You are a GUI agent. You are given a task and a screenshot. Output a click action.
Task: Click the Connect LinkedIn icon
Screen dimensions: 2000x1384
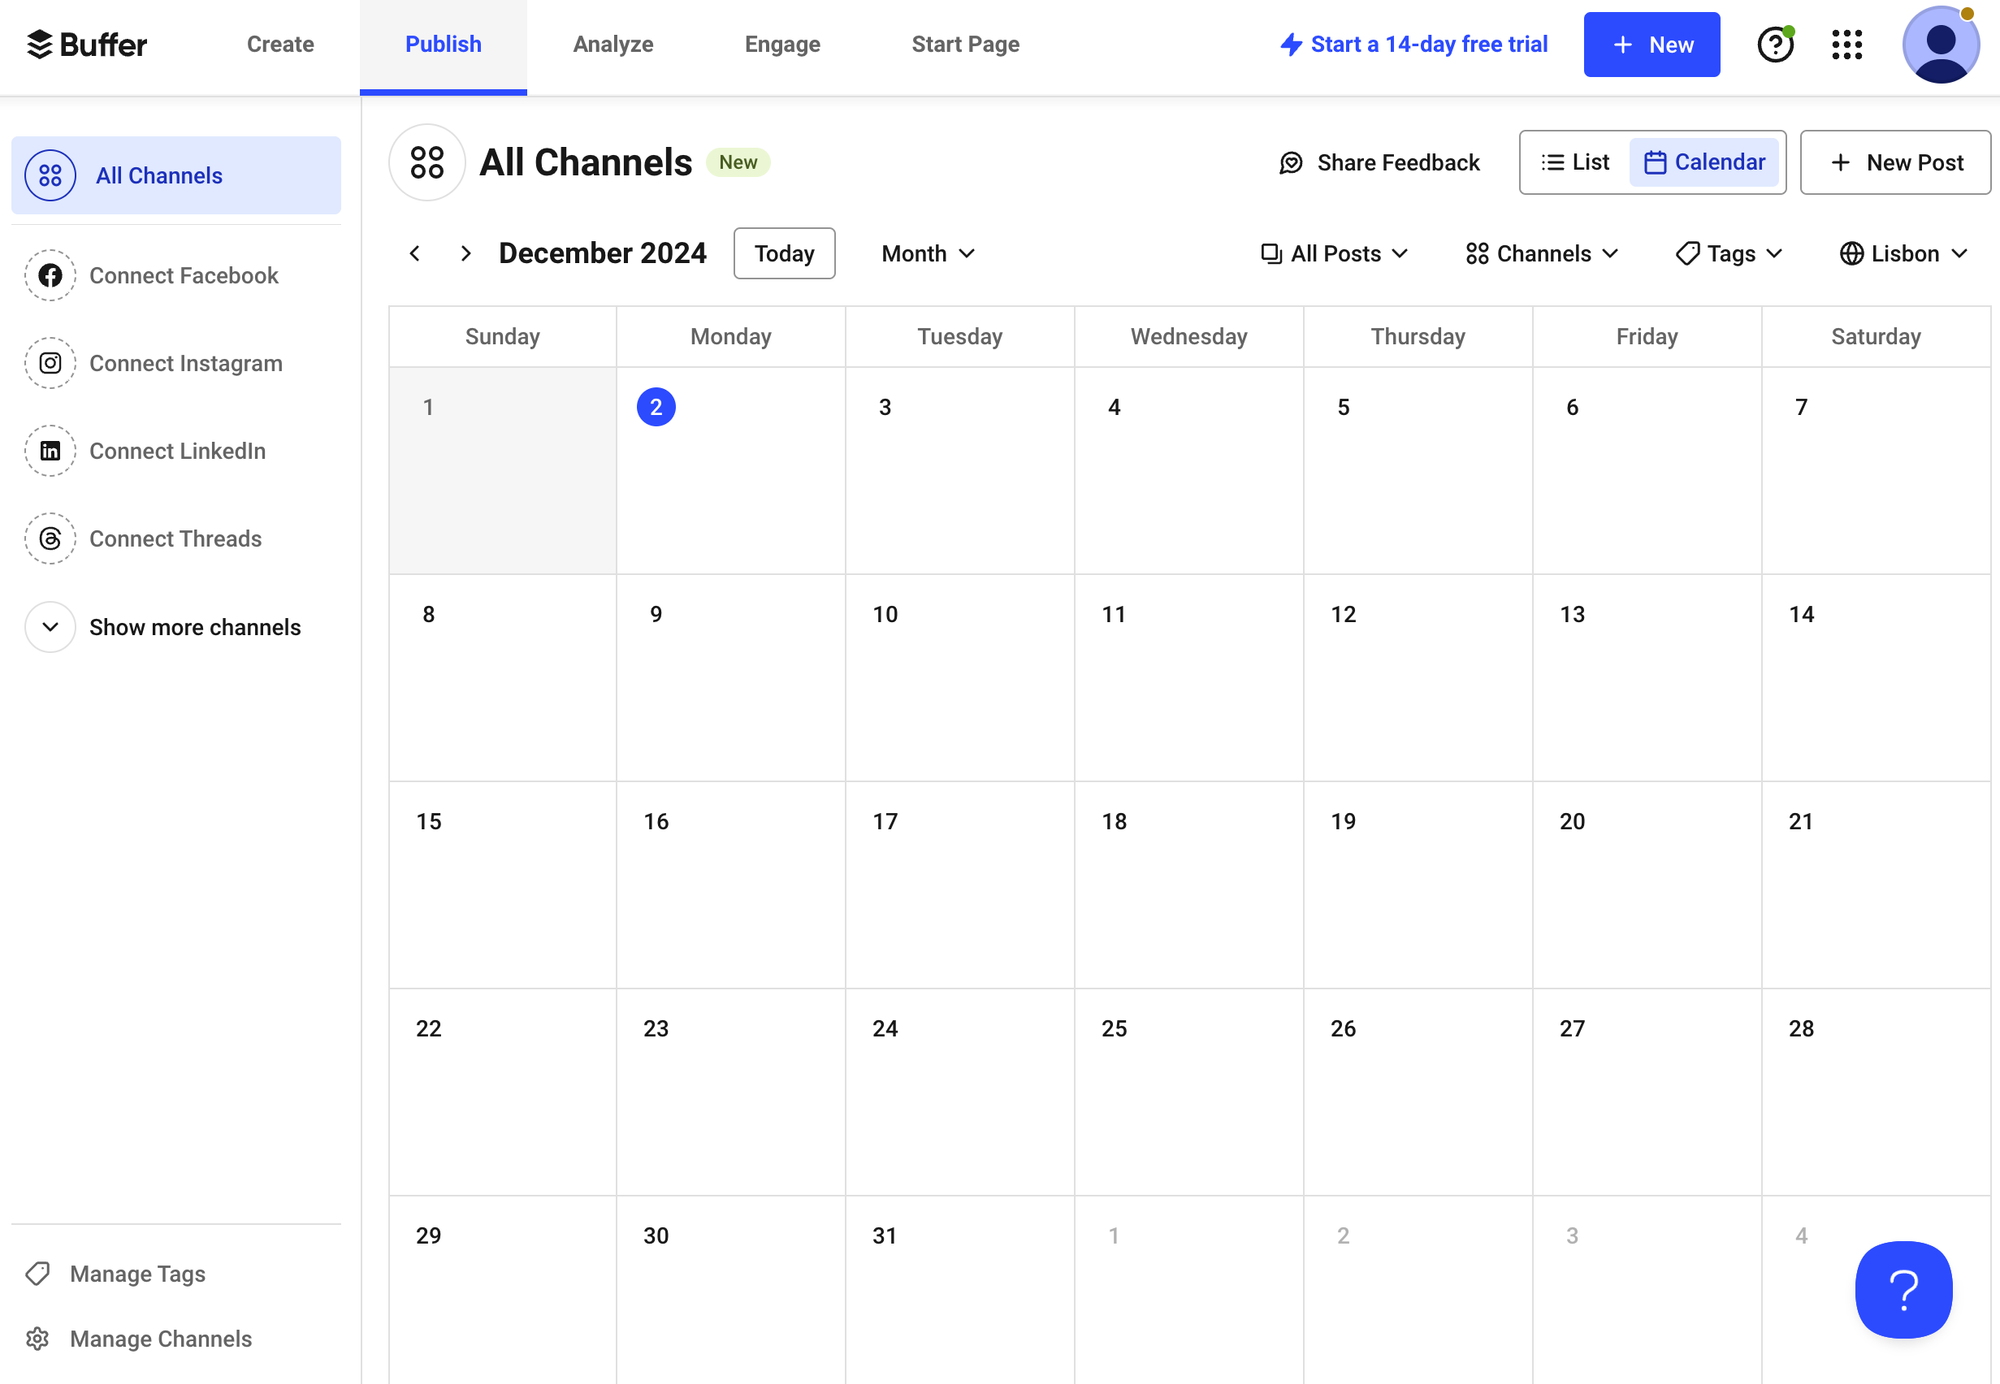pos(50,451)
